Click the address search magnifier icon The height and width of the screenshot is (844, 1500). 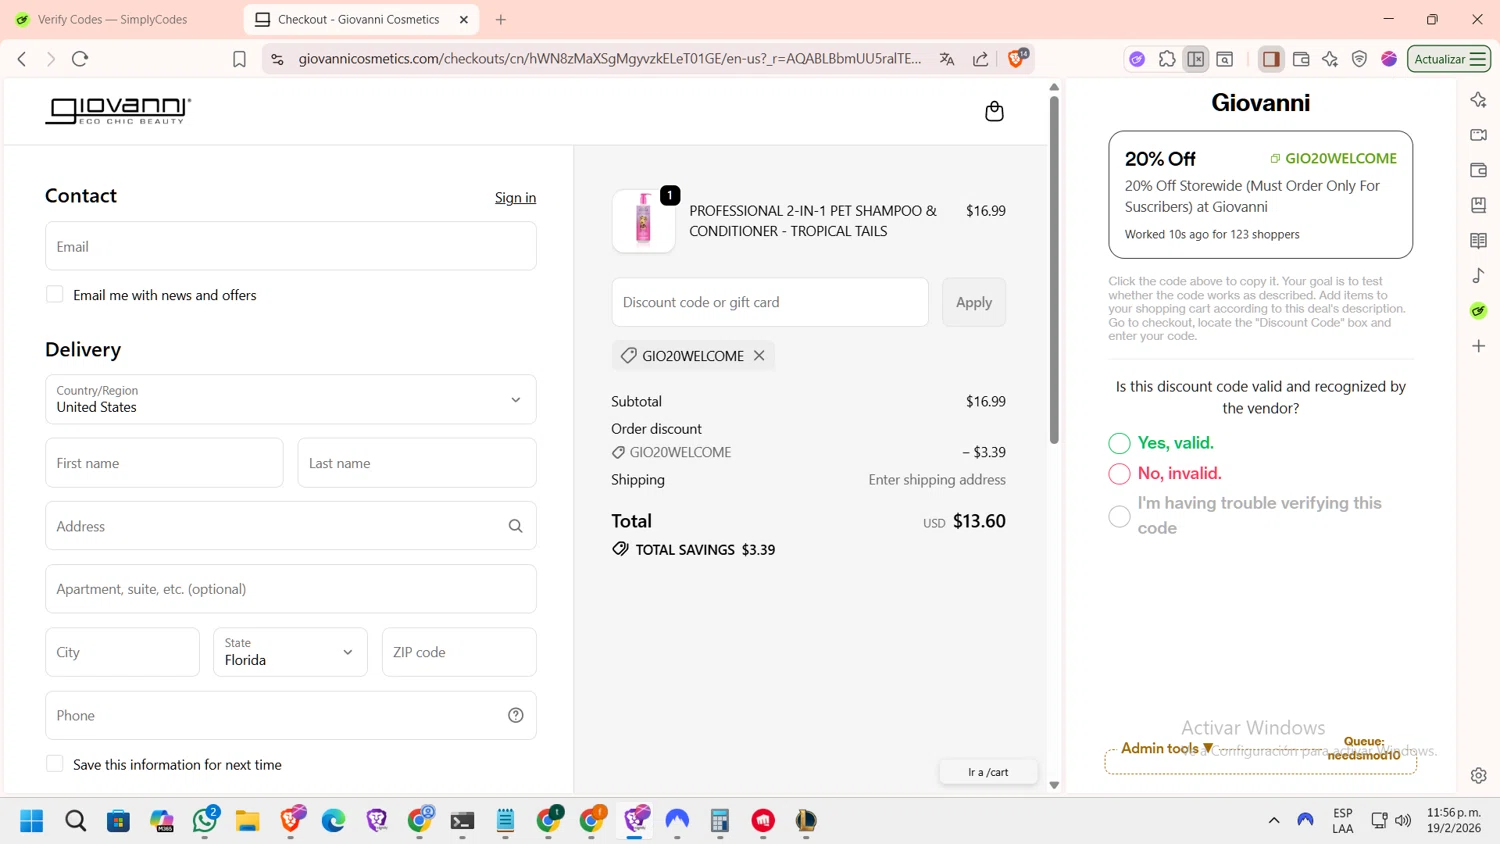[515, 526]
